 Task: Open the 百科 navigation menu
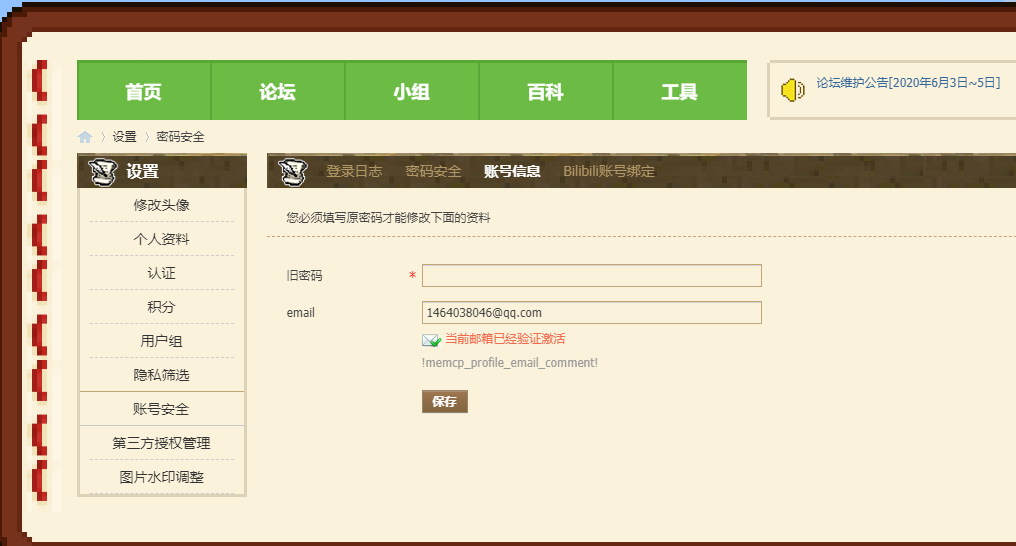pyautogui.click(x=546, y=91)
